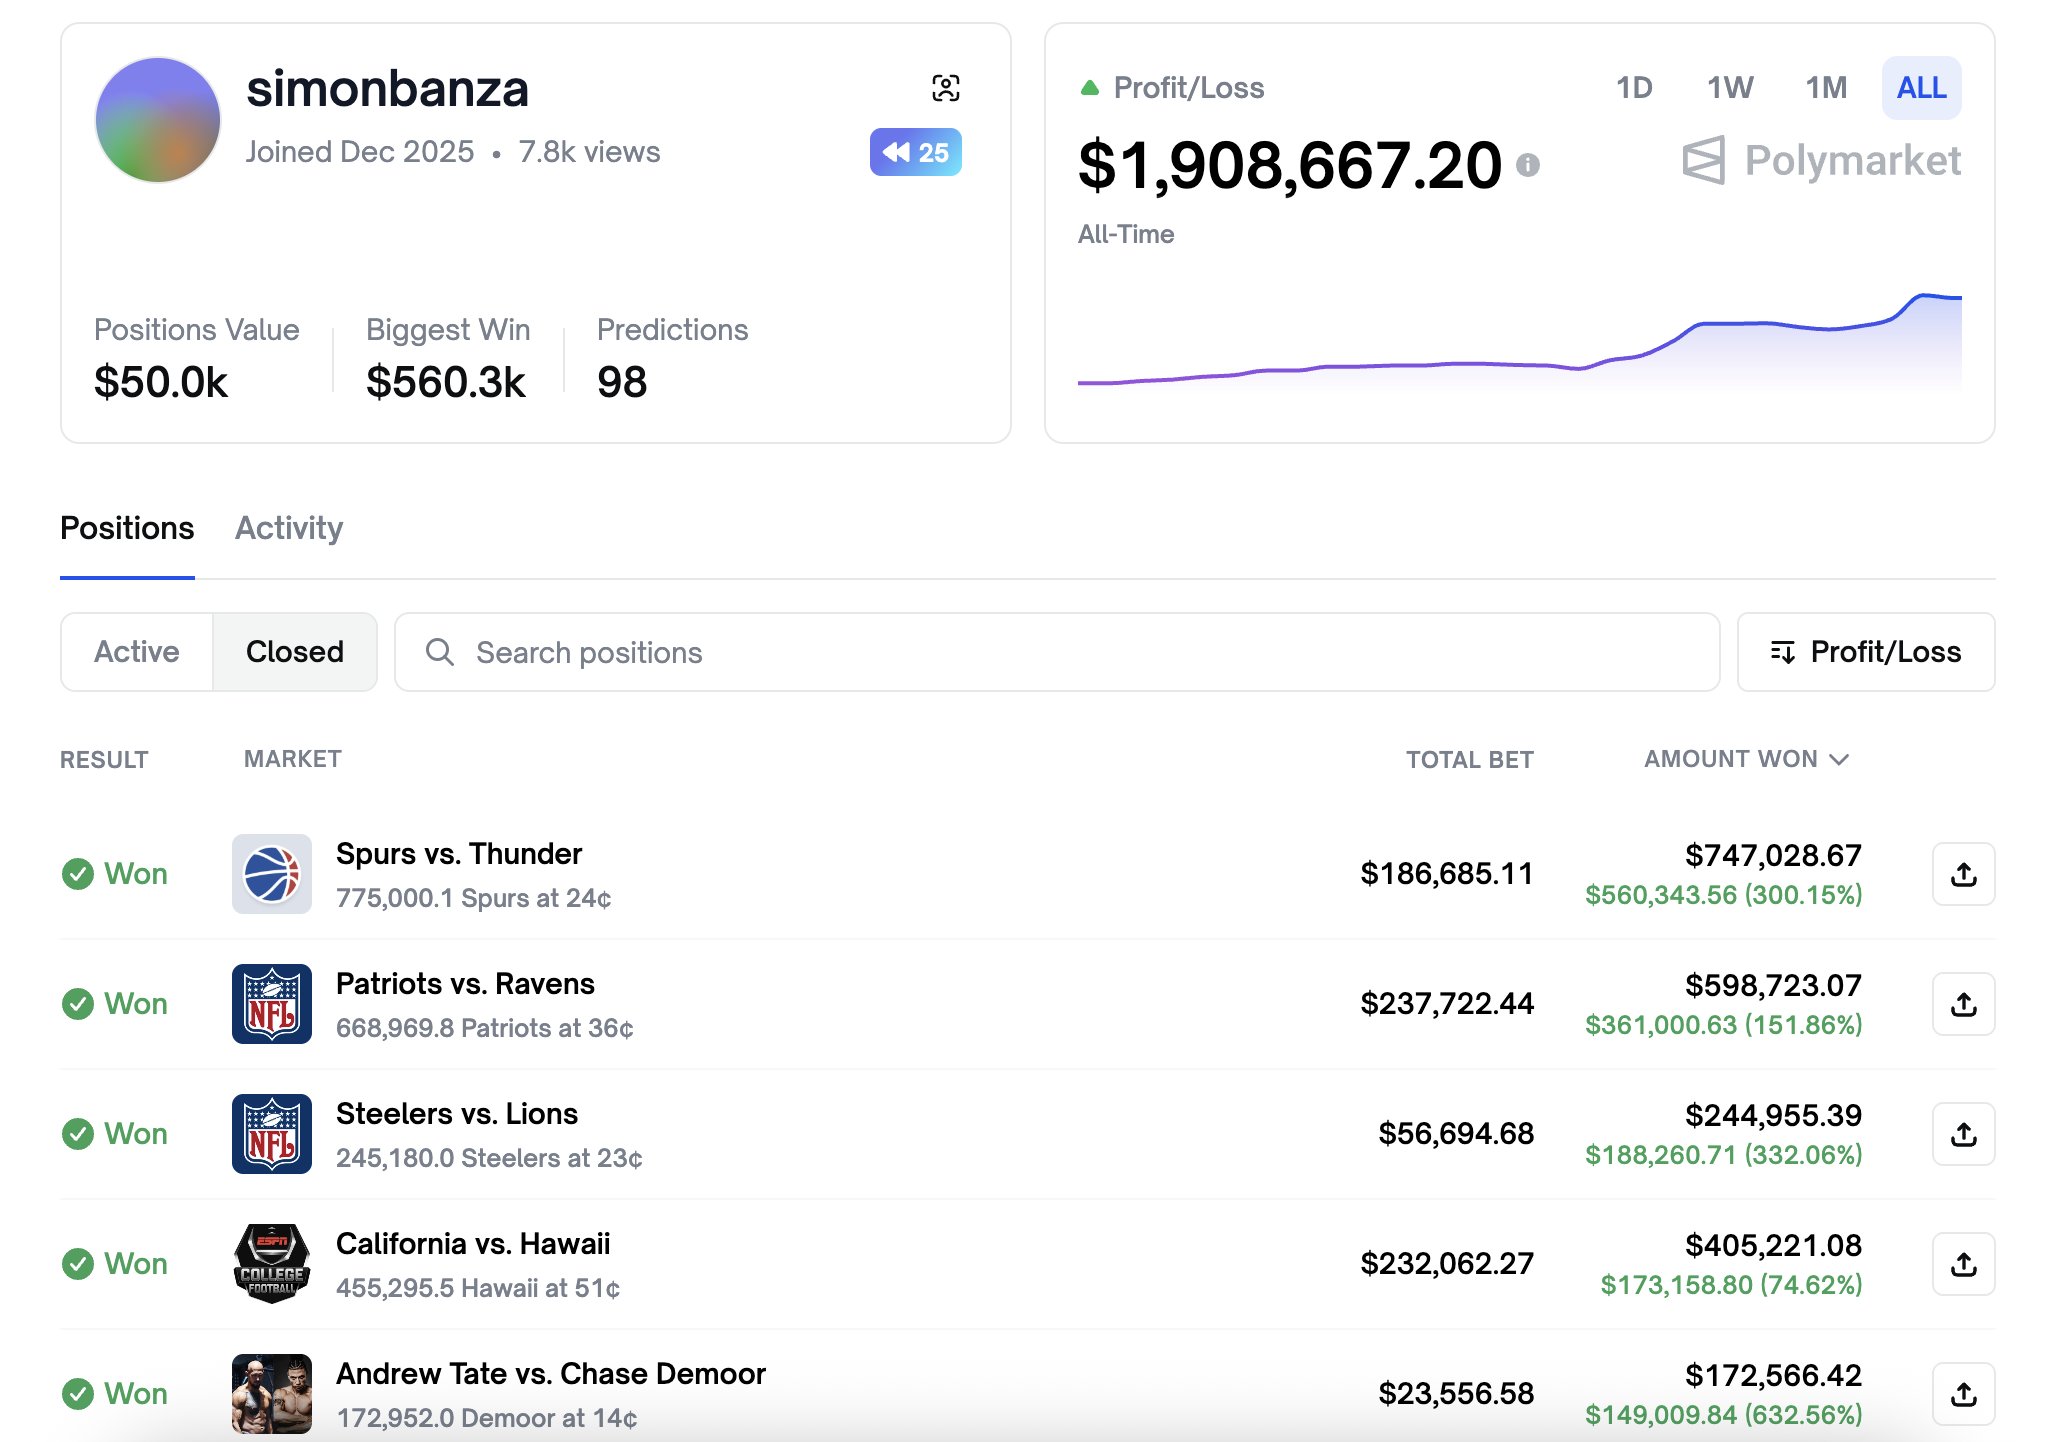The width and height of the screenshot is (2052, 1442).
Task: Share the California vs. Hawaii position
Action: coord(1963,1264)
